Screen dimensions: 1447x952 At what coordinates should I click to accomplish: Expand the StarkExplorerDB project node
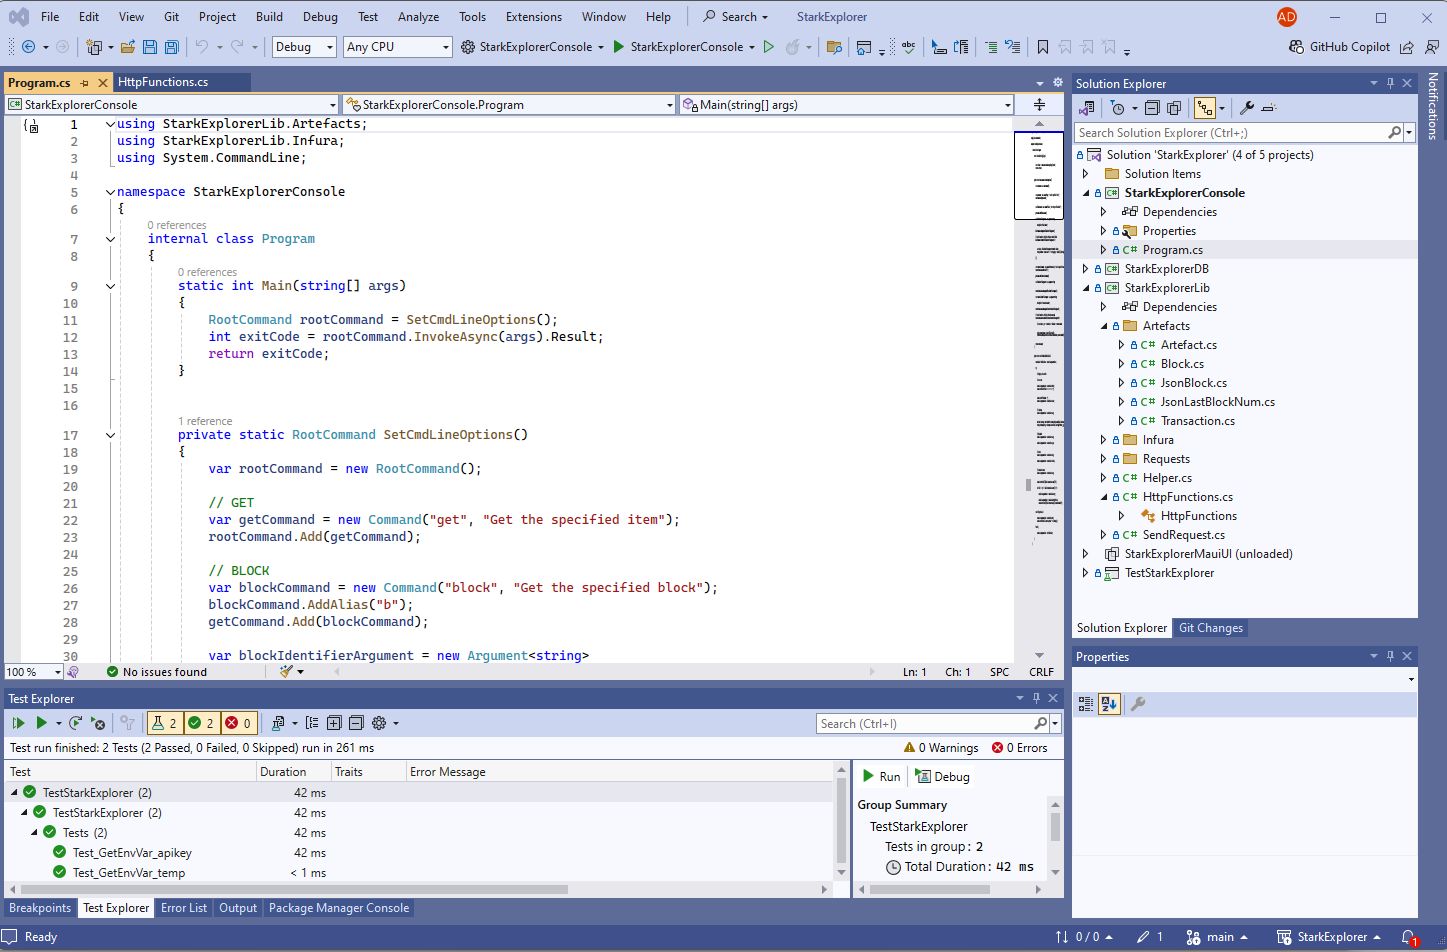pyautogui.click(x=1086, y=269)
